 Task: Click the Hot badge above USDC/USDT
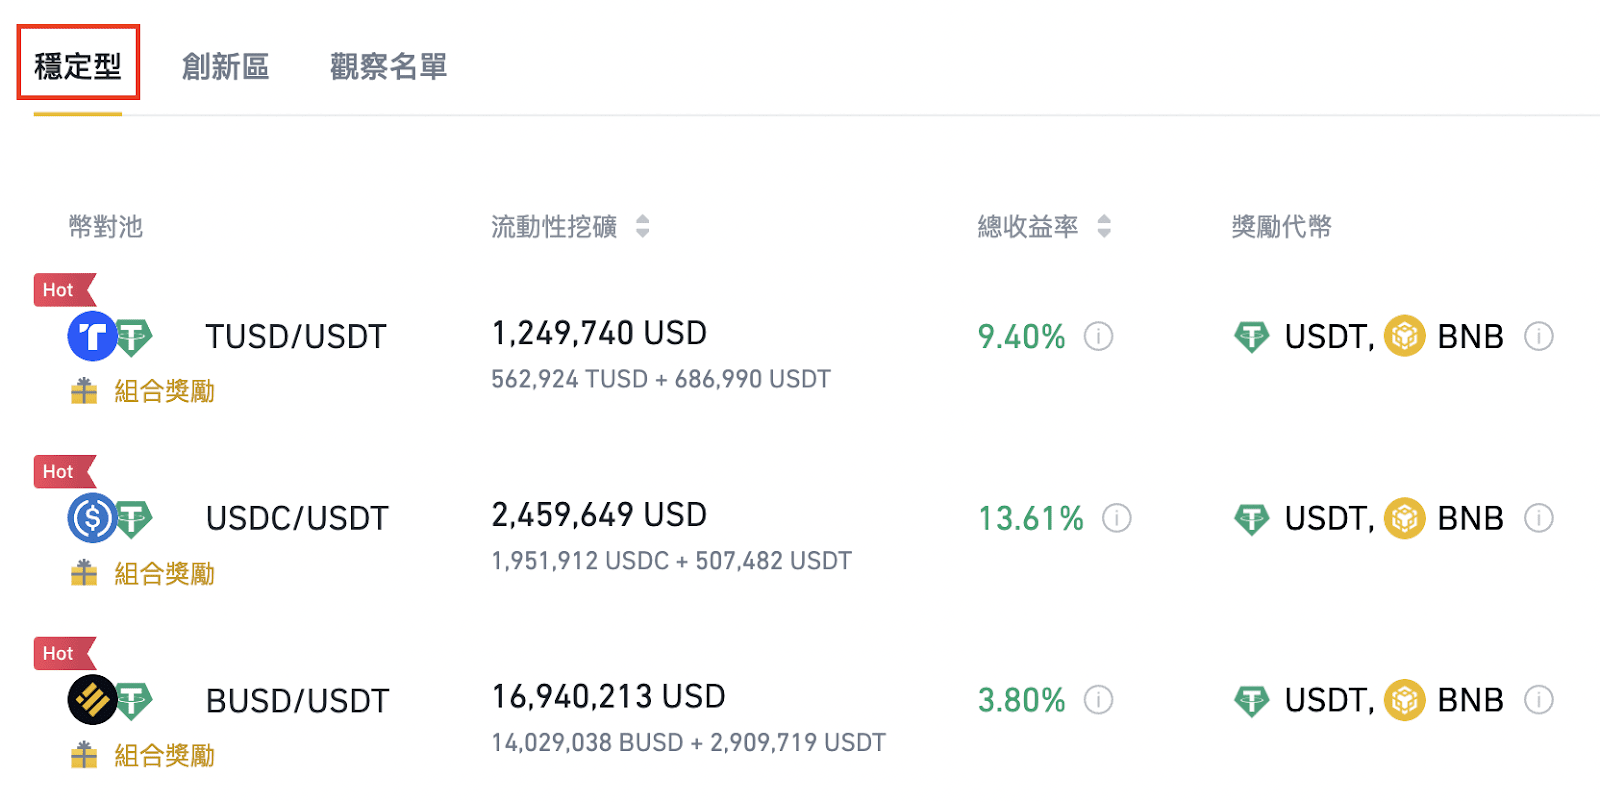click(x=64, y=472)
